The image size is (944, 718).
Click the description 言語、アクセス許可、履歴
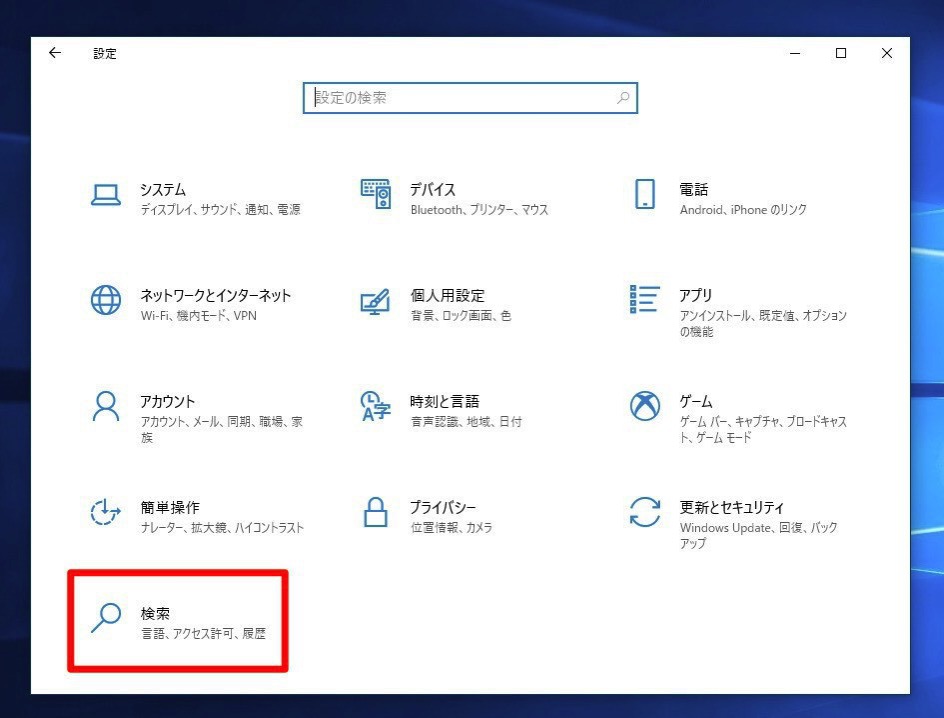(203, 633)
